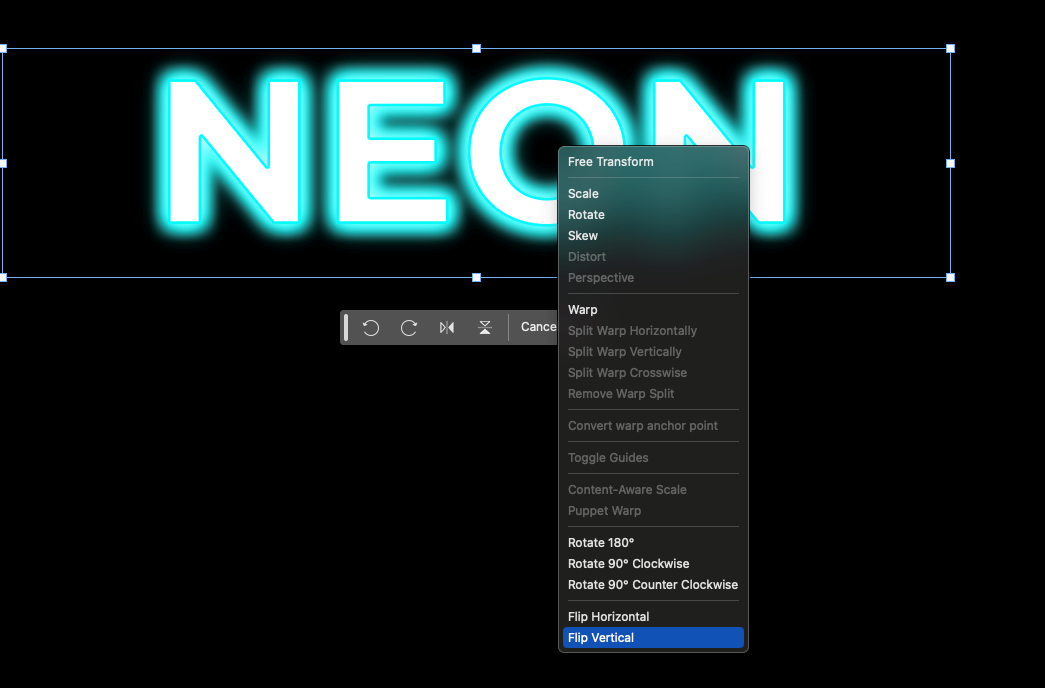Click Content-Aware Scale menu entry
This screenshot has width=1045, height=688.
coord(653,490)
